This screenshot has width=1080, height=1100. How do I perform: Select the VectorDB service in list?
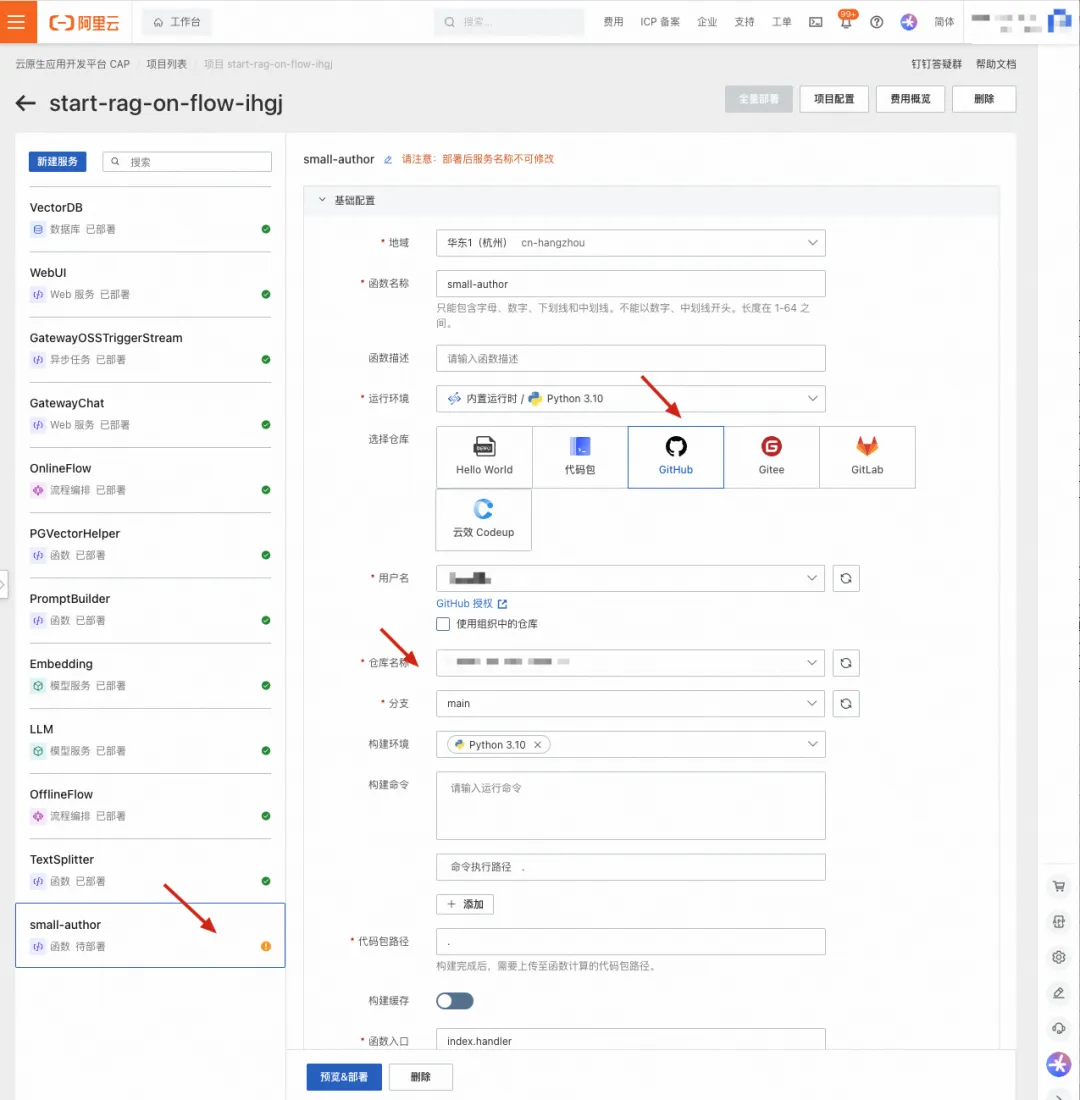(150, 218)
